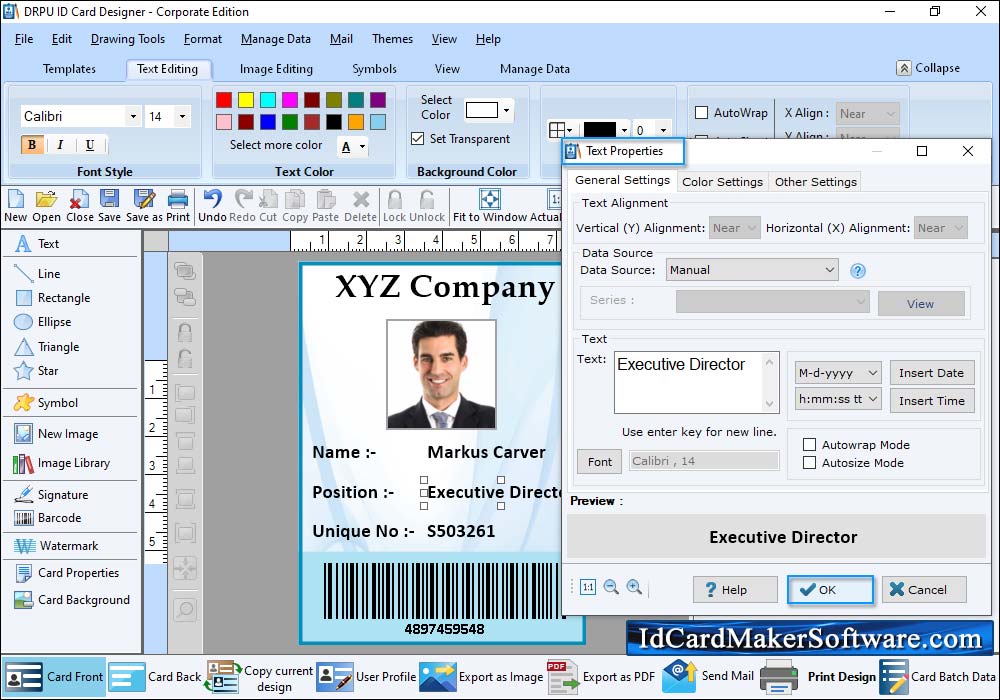
Task: Select the Ellipse shape tool
Action: (x=43, y=322)
